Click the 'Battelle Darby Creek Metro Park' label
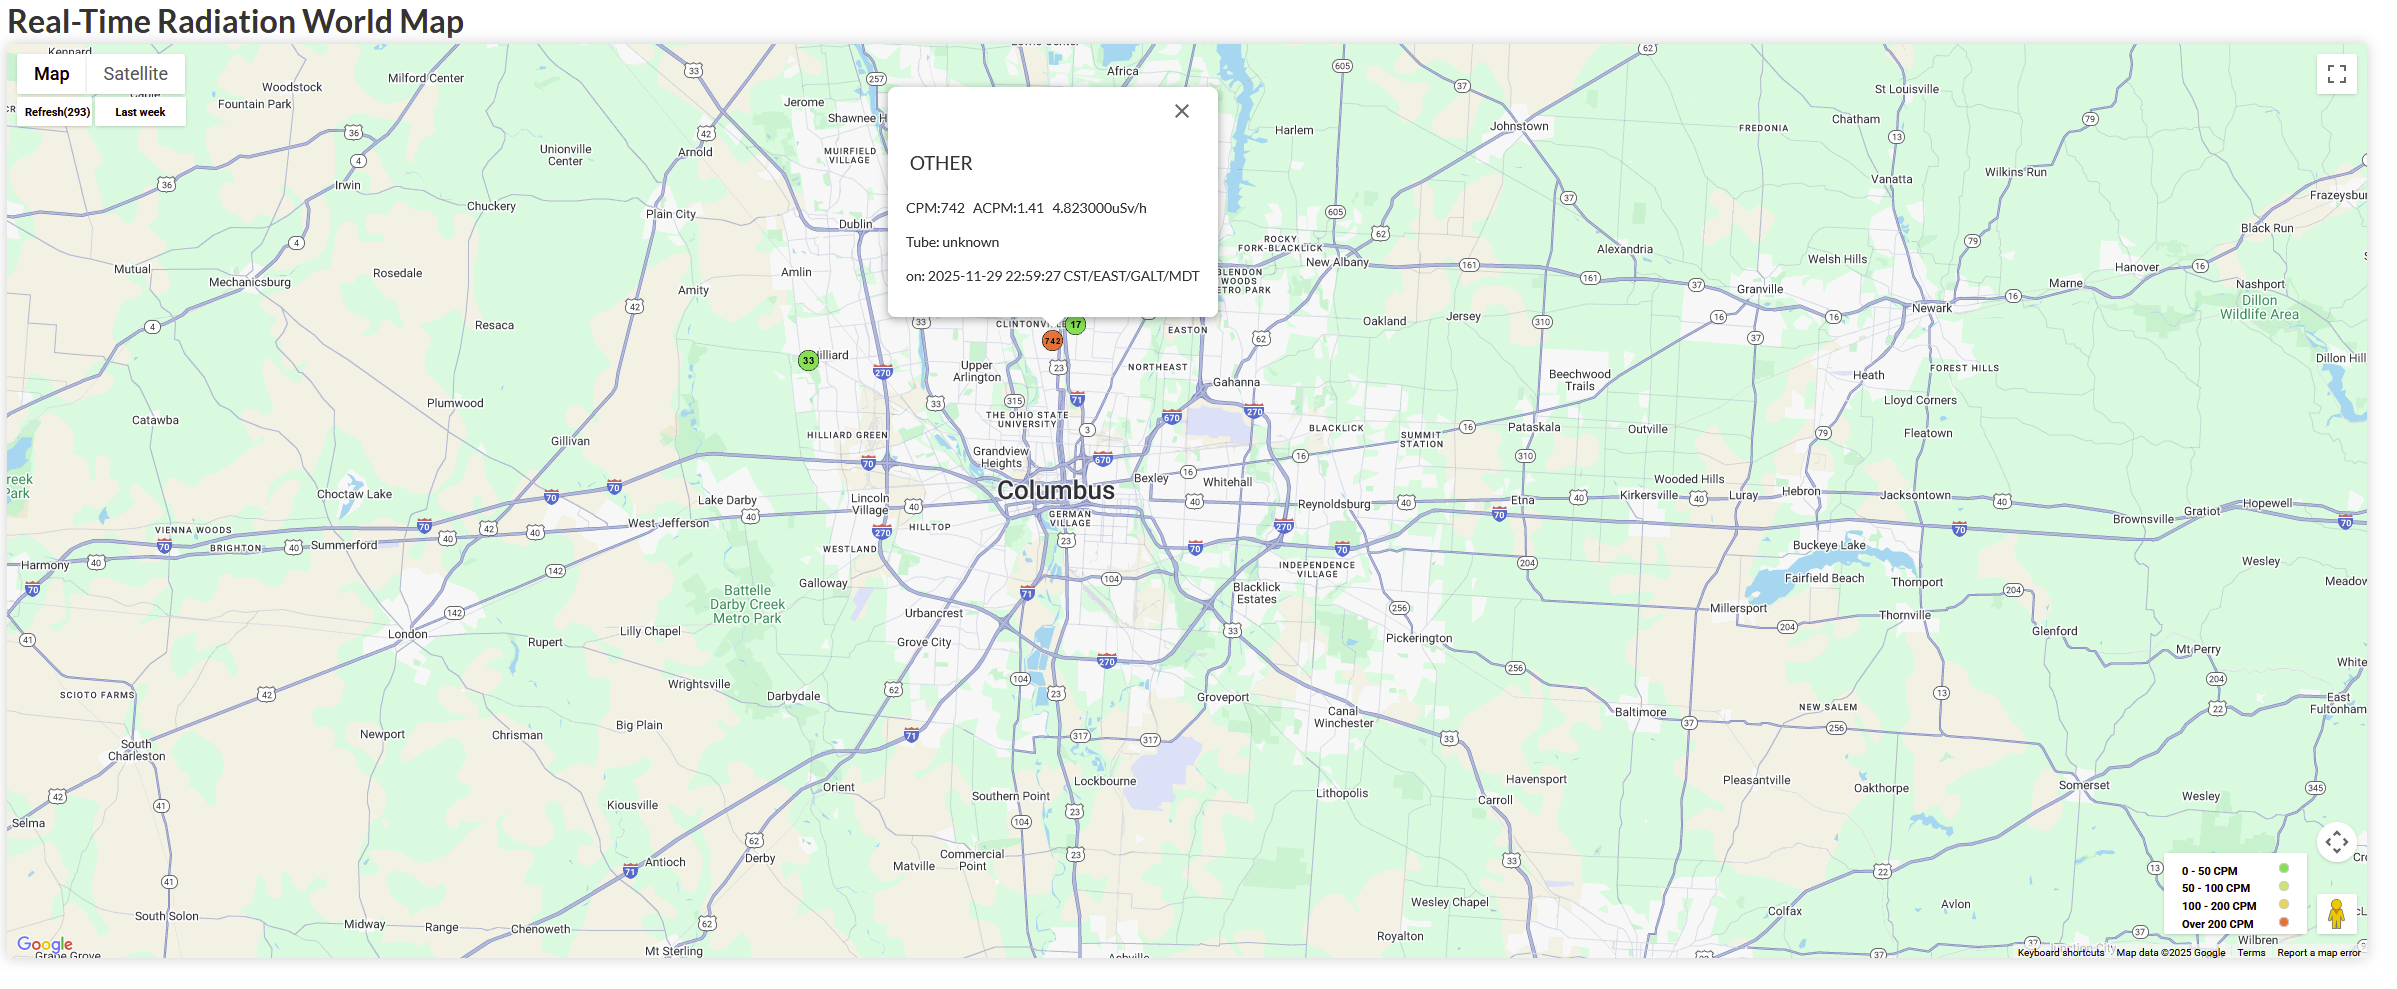The image size is (2397, 989). [x=748, y=605]
